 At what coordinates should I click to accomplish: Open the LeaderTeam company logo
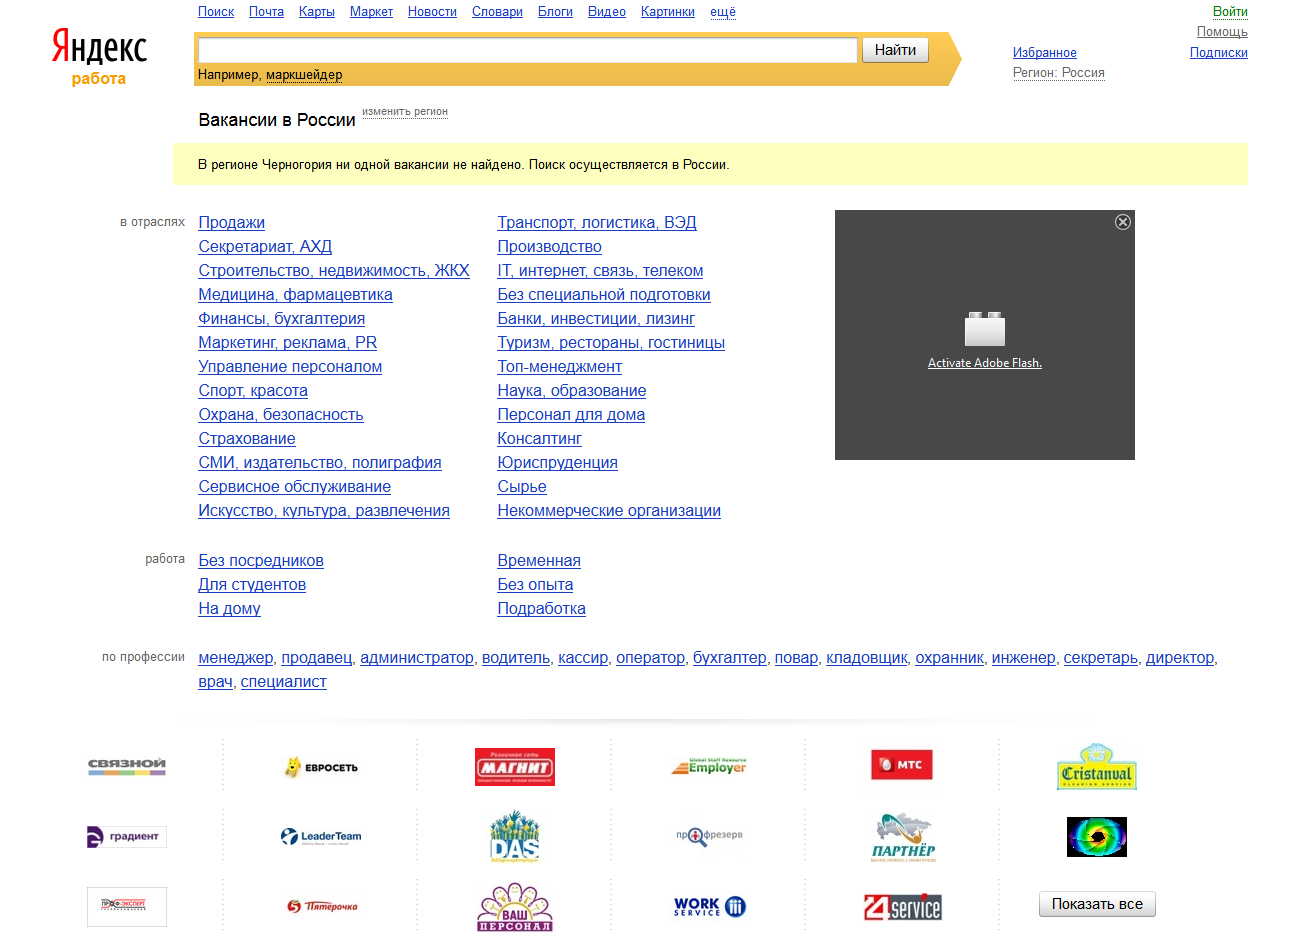(321, 837)
